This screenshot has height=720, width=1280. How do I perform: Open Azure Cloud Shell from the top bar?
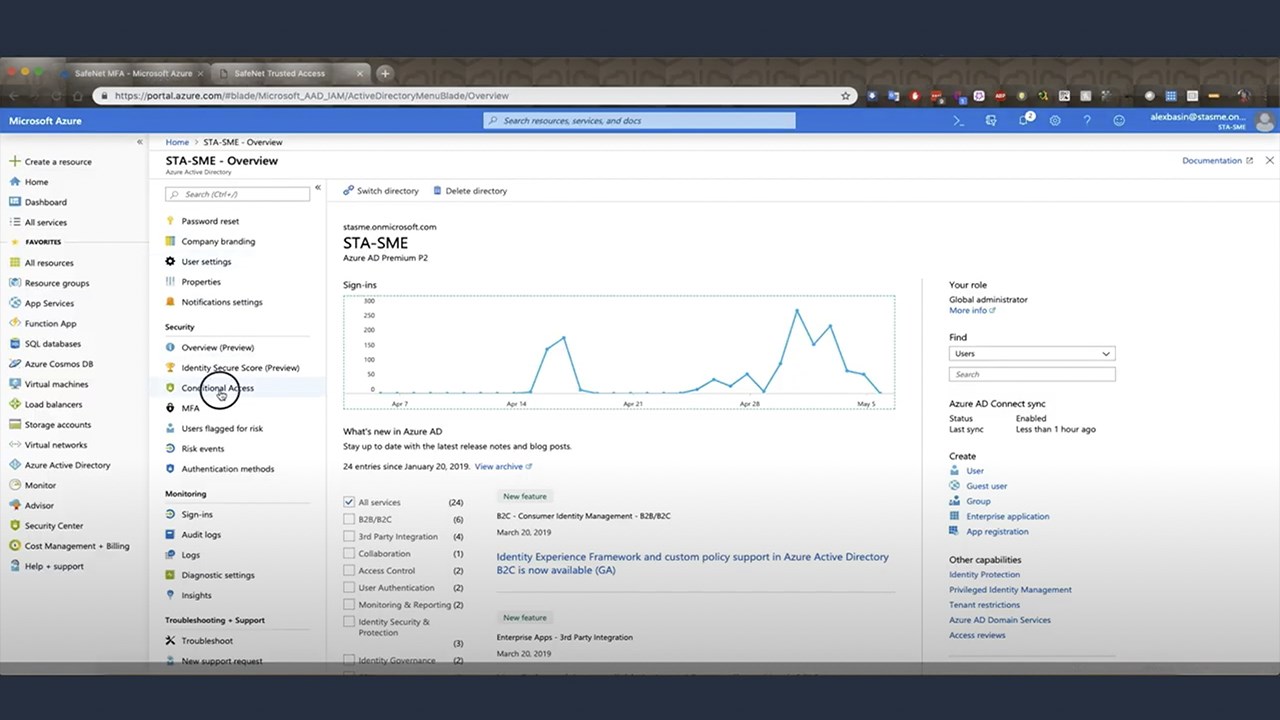[959, 120]
